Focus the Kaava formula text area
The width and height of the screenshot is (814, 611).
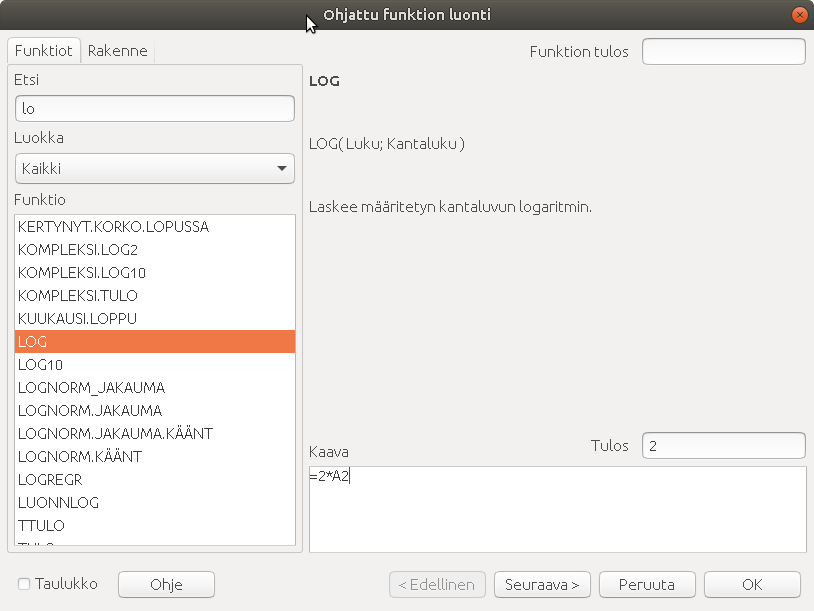pyautogui.click(x=557, y=508)
